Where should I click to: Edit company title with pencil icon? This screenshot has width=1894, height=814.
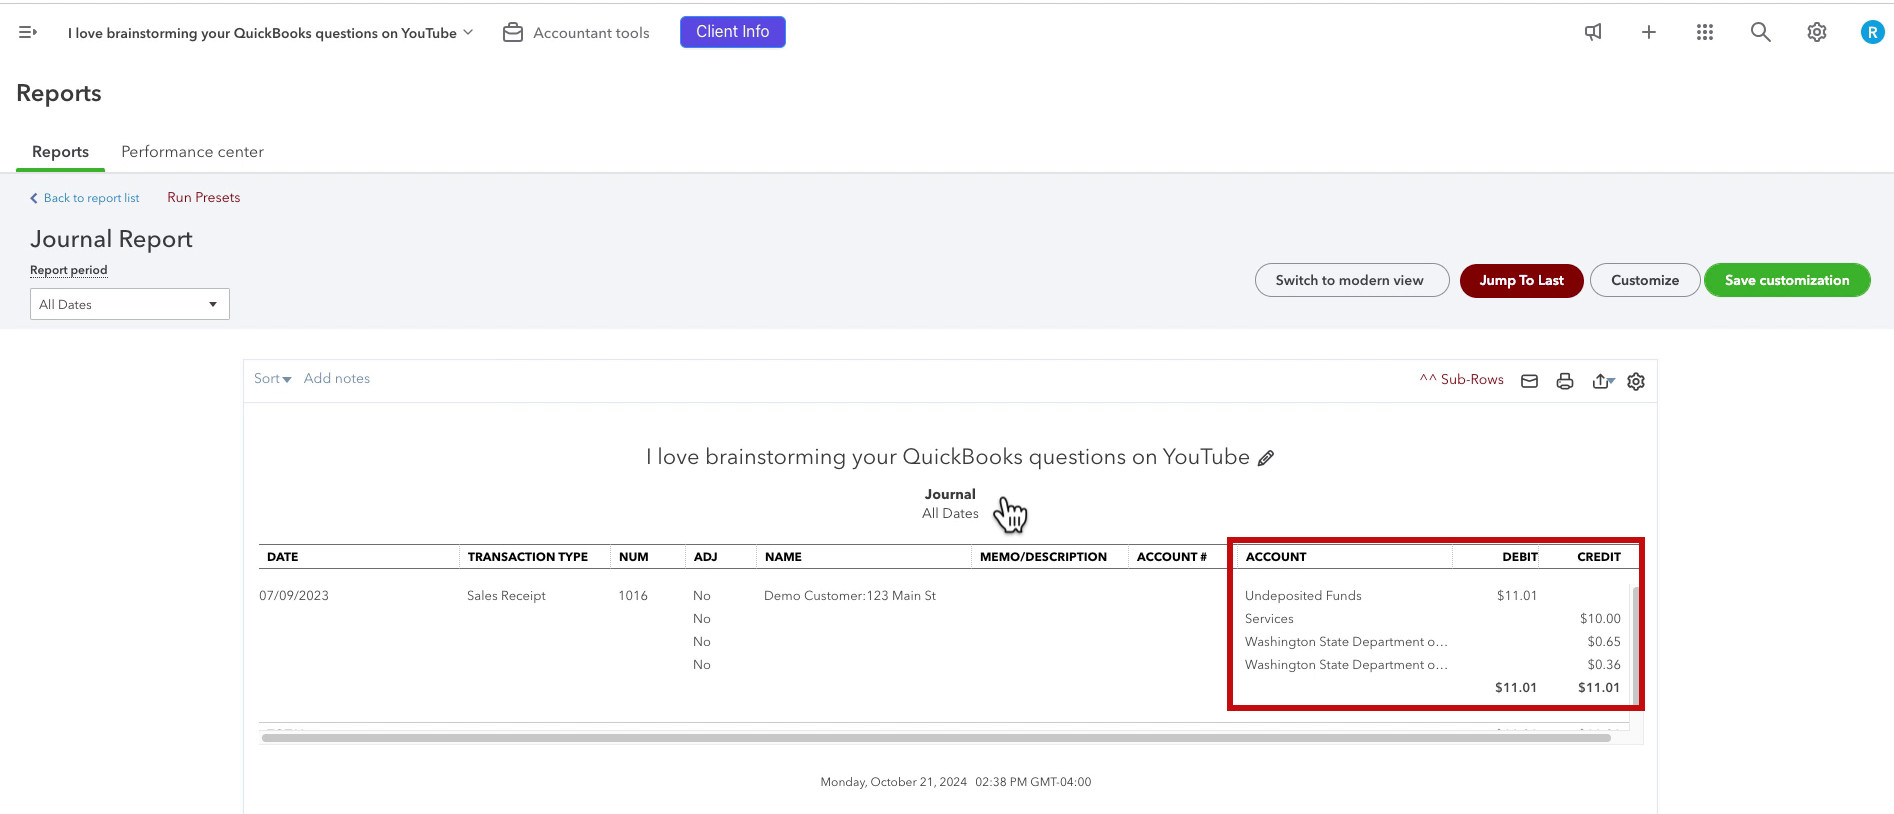(x=1266, y=458)
